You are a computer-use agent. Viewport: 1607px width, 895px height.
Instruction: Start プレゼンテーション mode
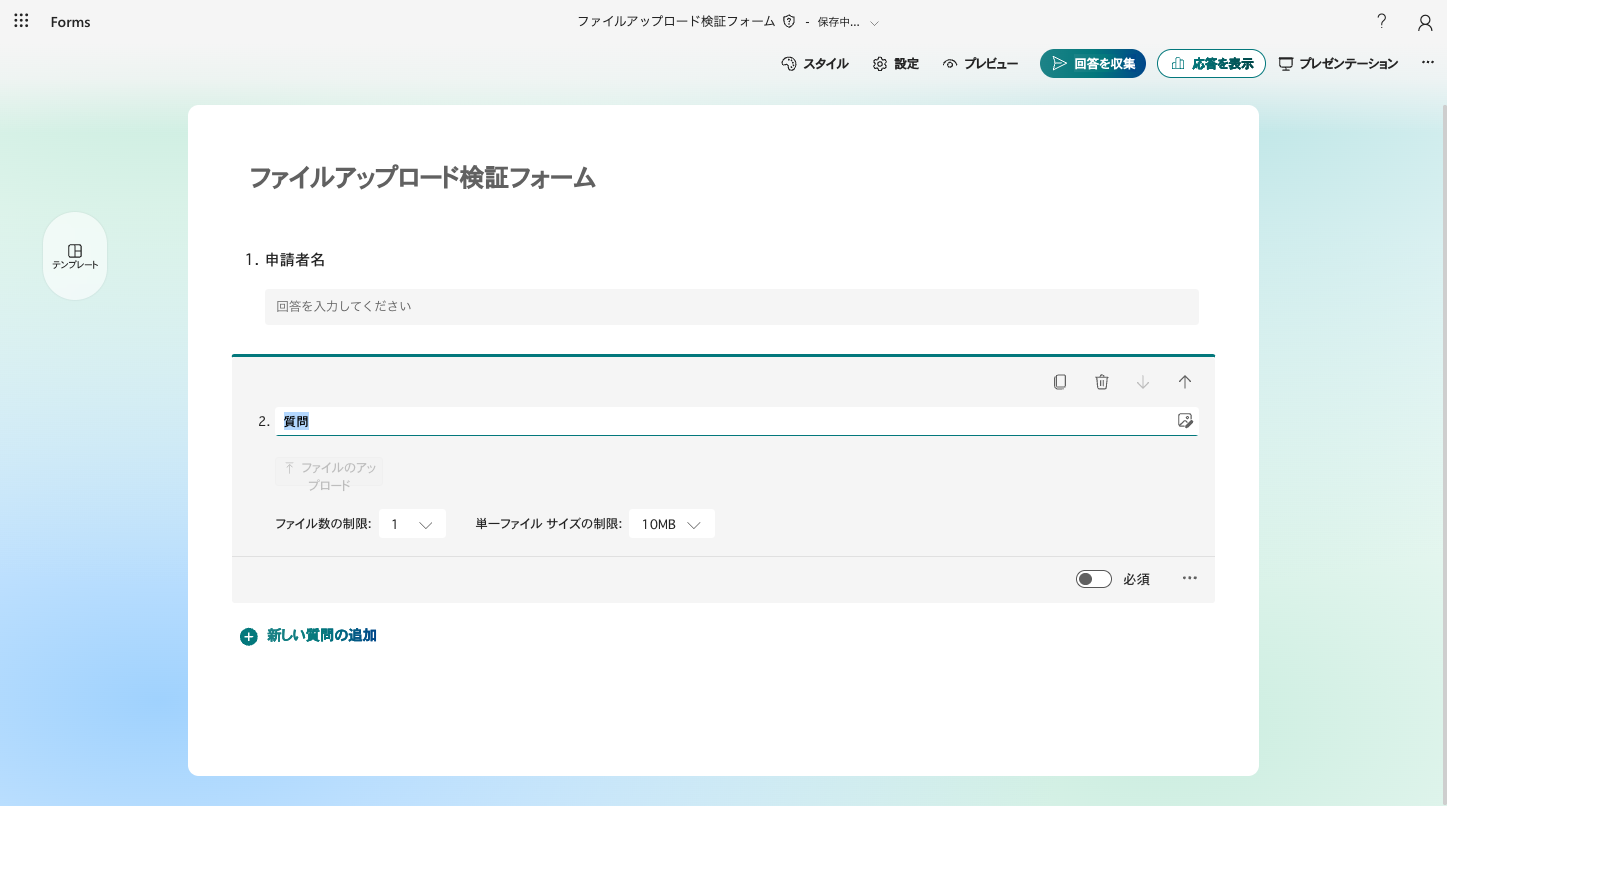[x=1338, y=63]
